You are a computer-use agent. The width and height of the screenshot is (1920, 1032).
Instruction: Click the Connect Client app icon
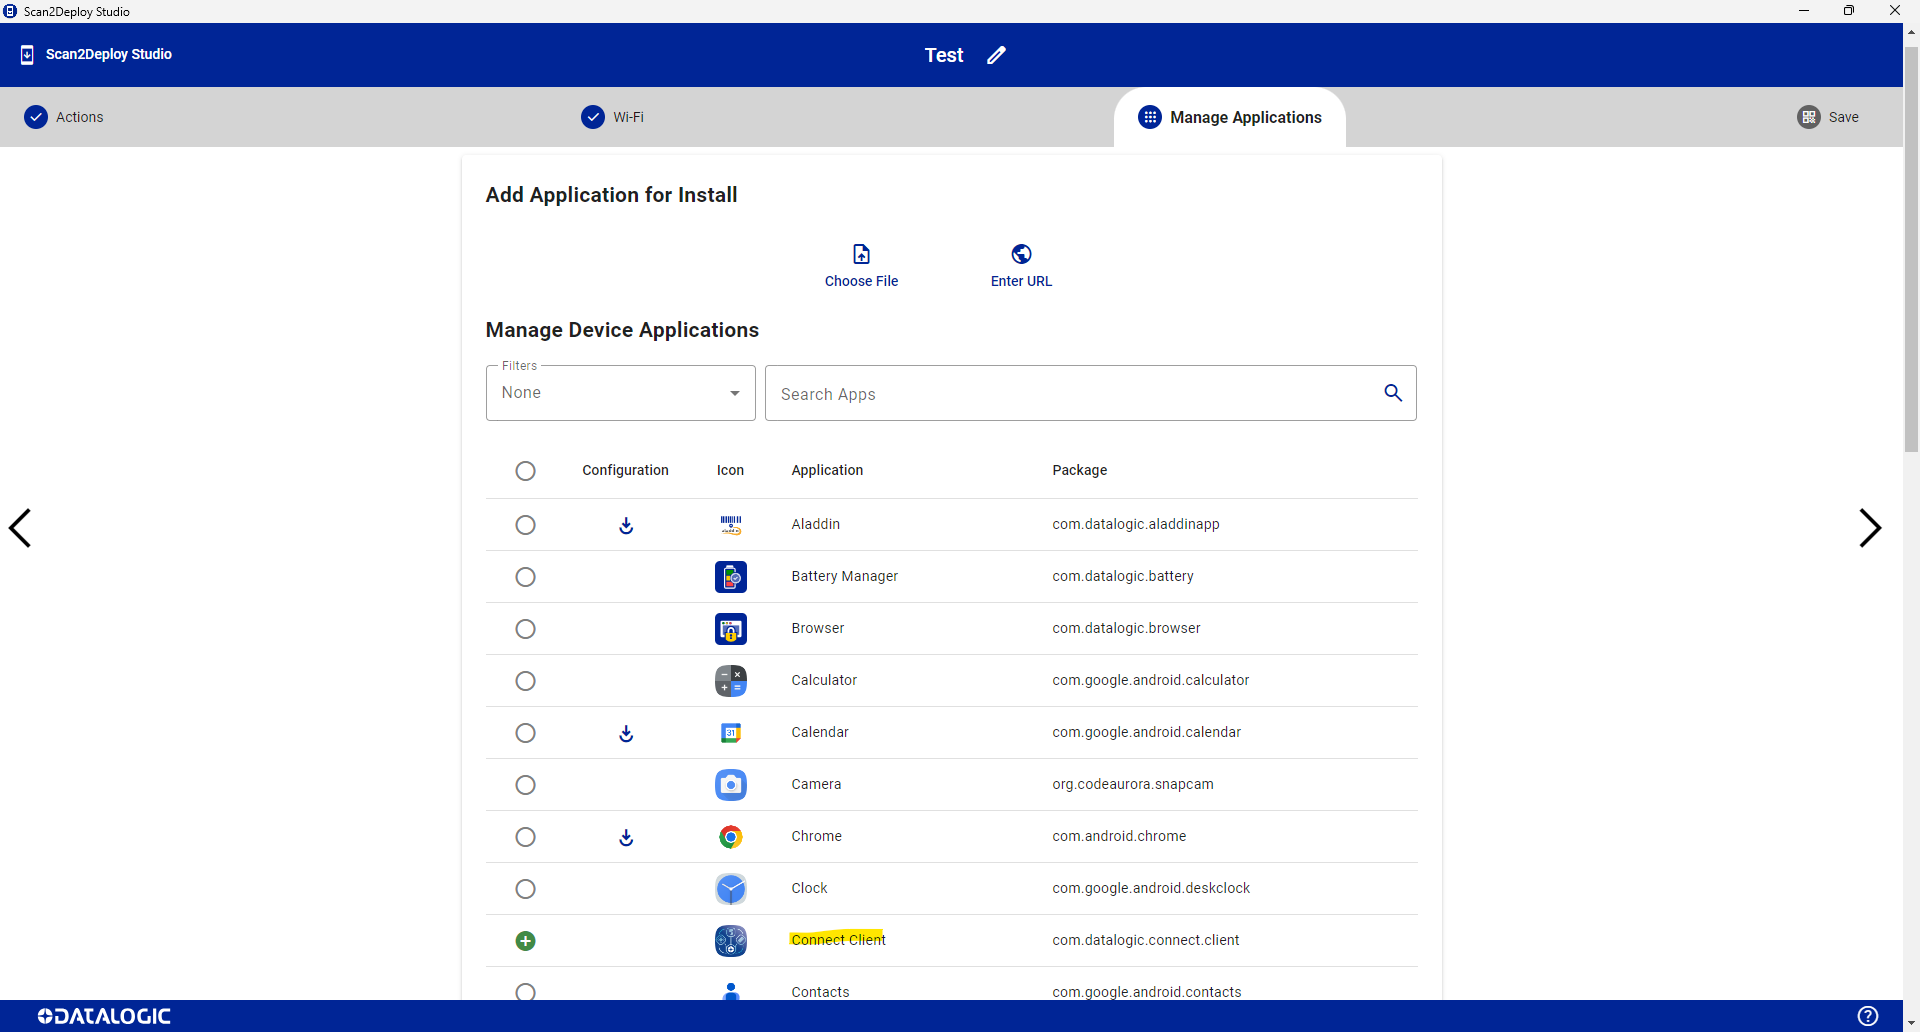(731, 941)
